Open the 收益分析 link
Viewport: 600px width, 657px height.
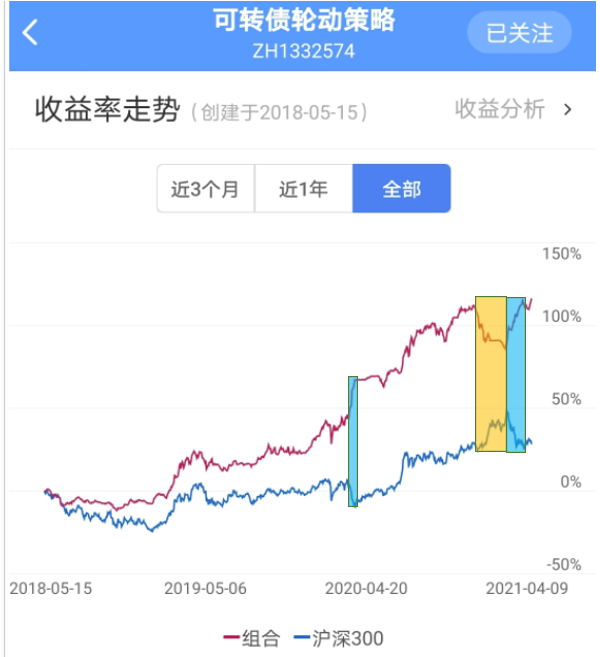(x=500, y=110)
